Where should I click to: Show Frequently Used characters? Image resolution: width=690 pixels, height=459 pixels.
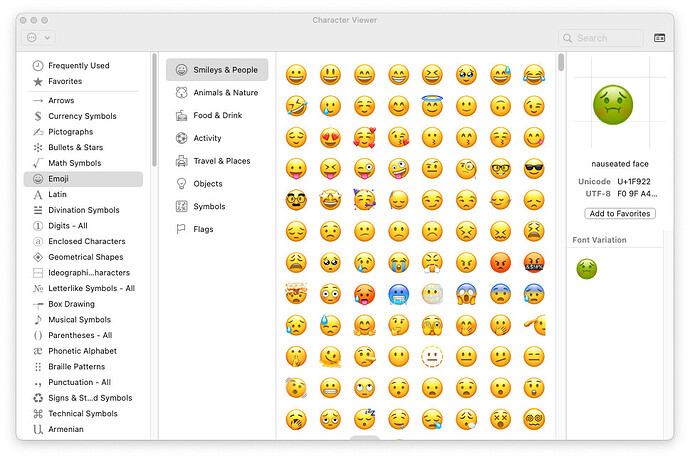click(78, 66)
